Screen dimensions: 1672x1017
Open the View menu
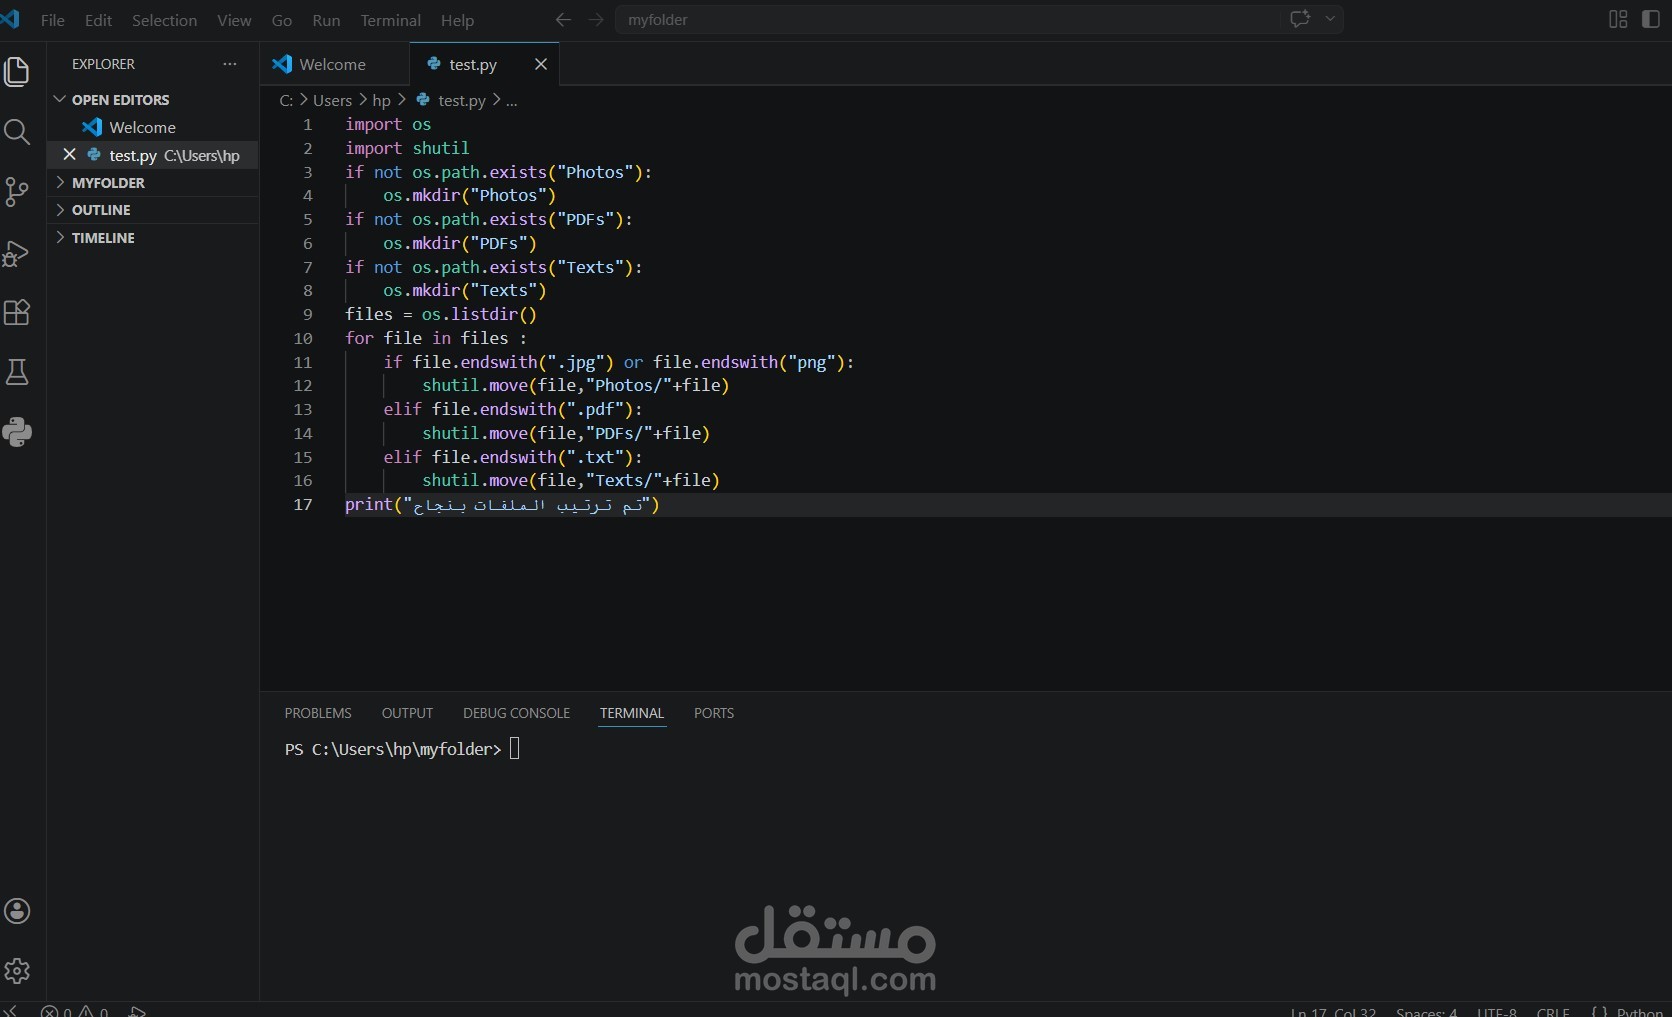[234, 20]
